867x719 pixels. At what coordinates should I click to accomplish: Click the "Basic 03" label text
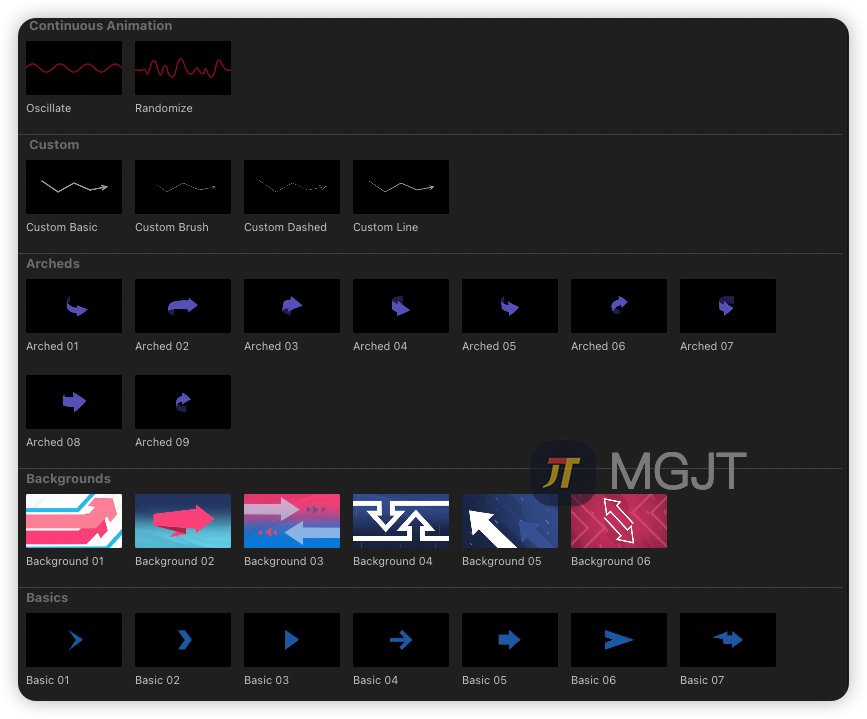(266, 680)
